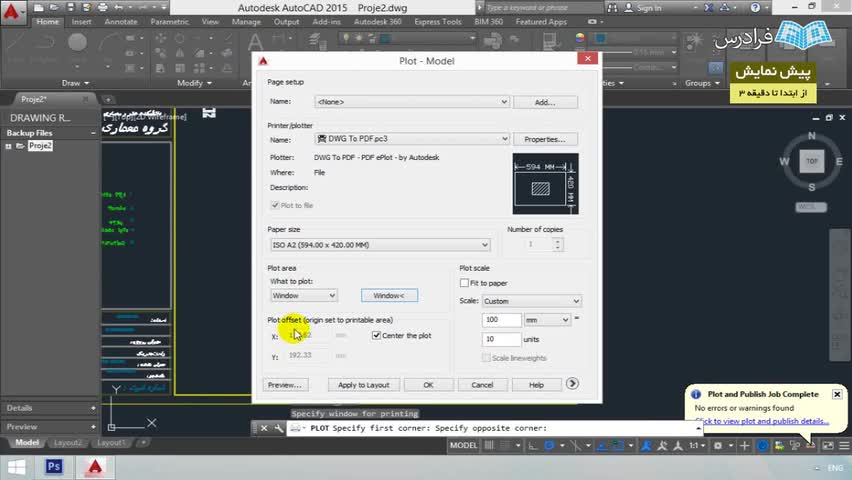The height and width of the screenshot is (480, 852).
Task: Open workspace switching gear in status bar
Action: tap(718, 445)
